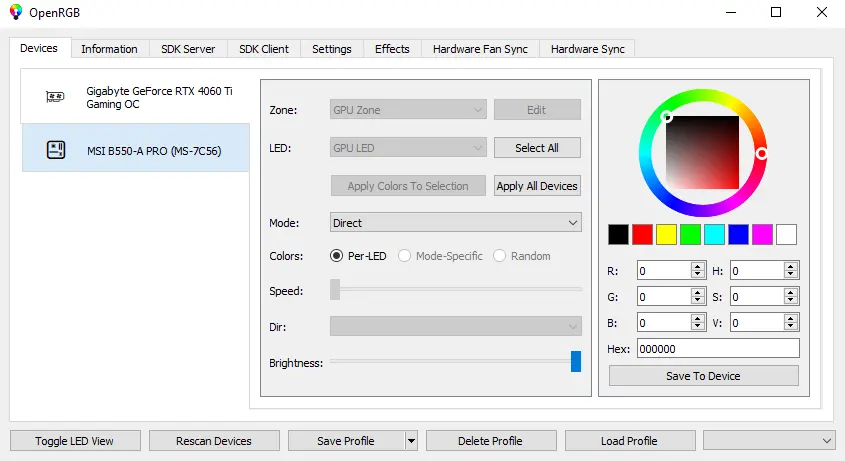Maximize the OpenRGB window
The image size is (845, 461).
tap(776, 12)
